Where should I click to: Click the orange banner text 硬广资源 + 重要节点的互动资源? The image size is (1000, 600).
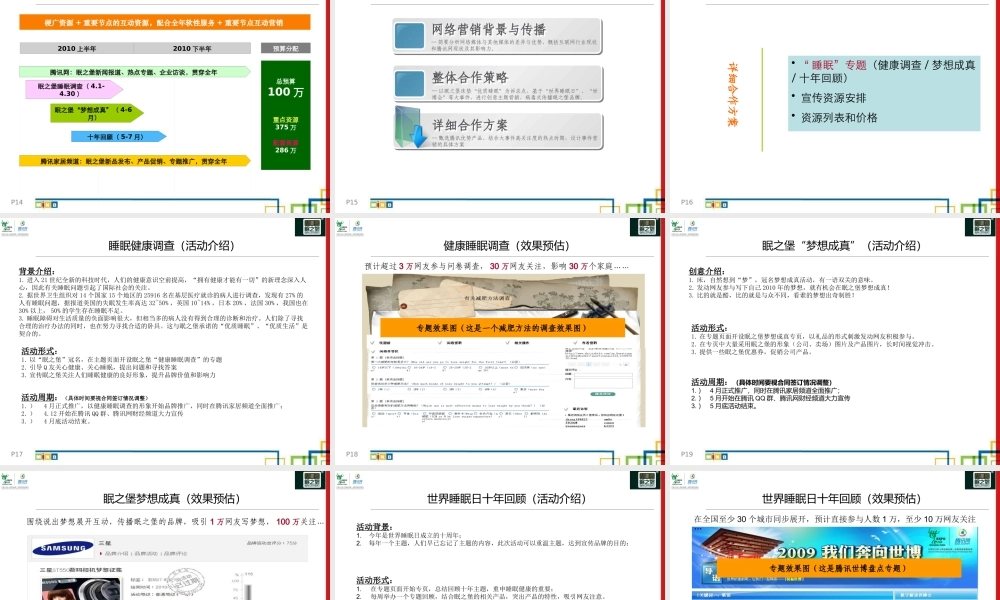165,22
